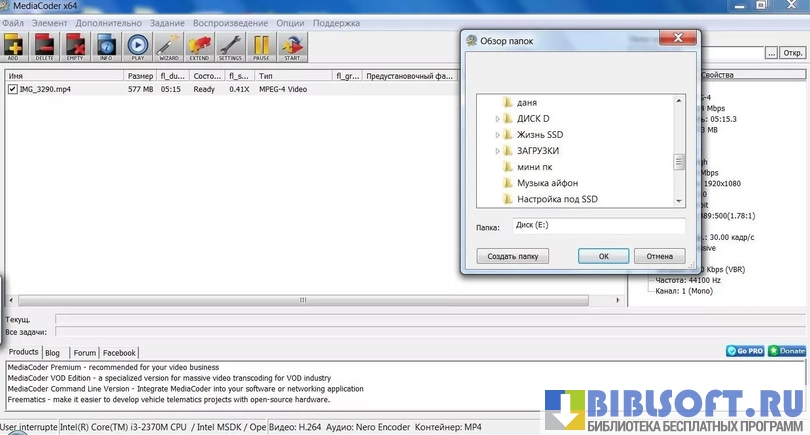Launch the WIZARD toolbar icon

169,46
